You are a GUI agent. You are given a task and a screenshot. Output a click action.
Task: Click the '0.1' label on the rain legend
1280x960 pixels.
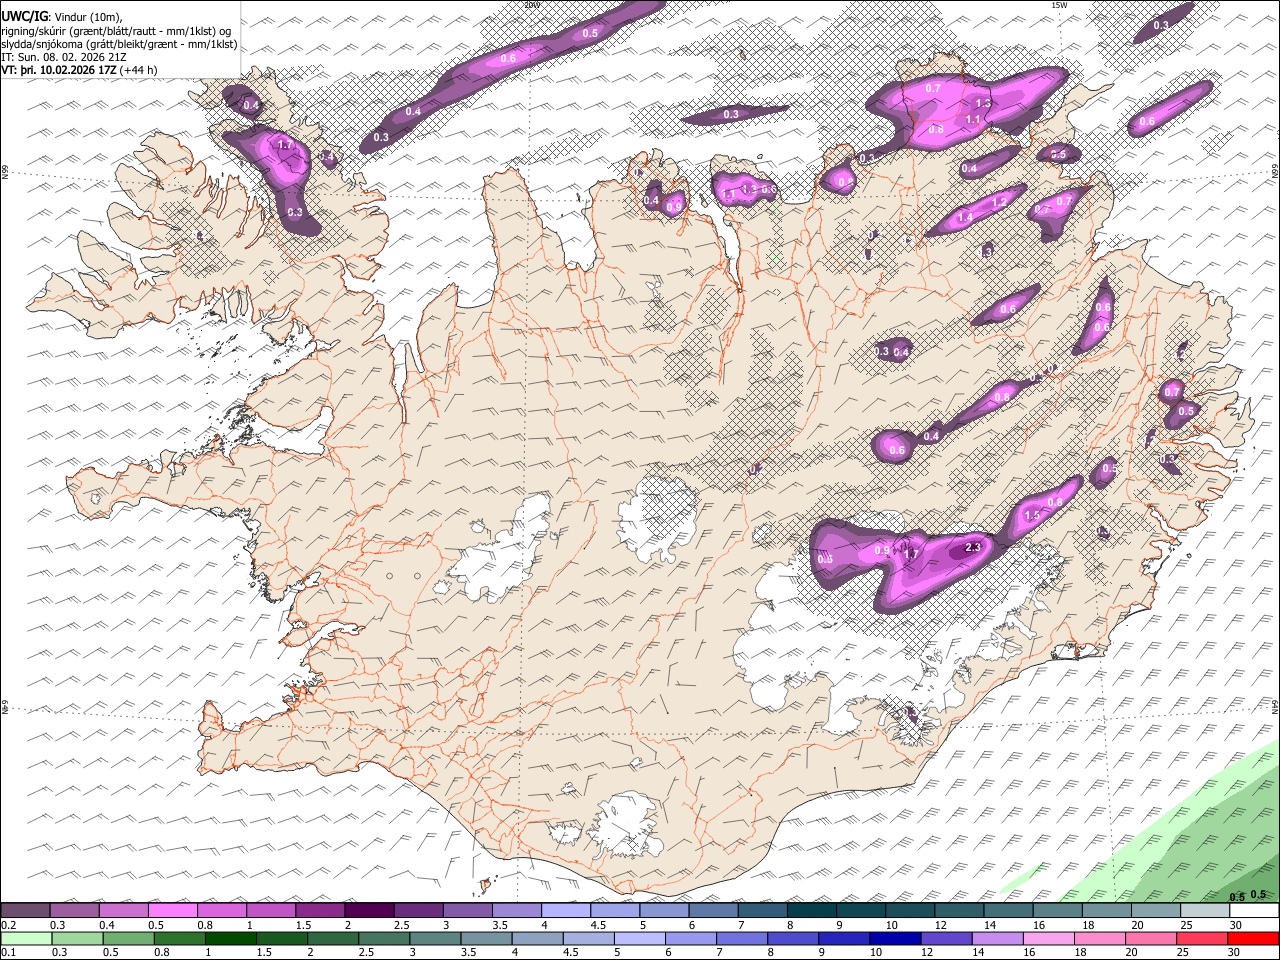pos(9,953)
